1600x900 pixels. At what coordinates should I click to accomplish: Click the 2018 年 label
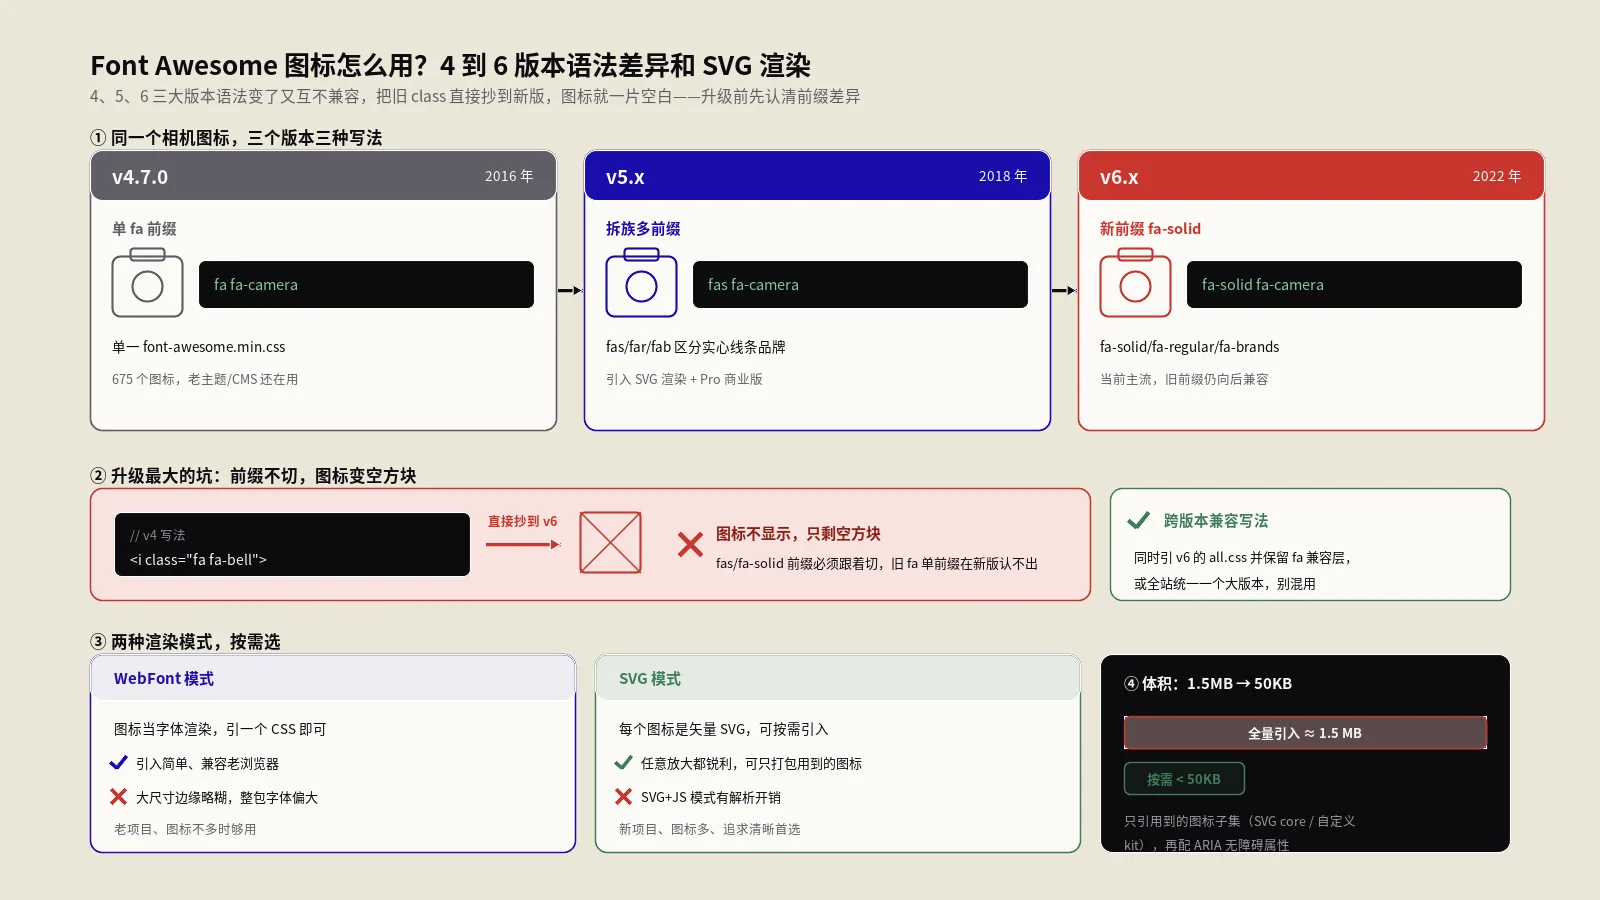point(1003,176)
